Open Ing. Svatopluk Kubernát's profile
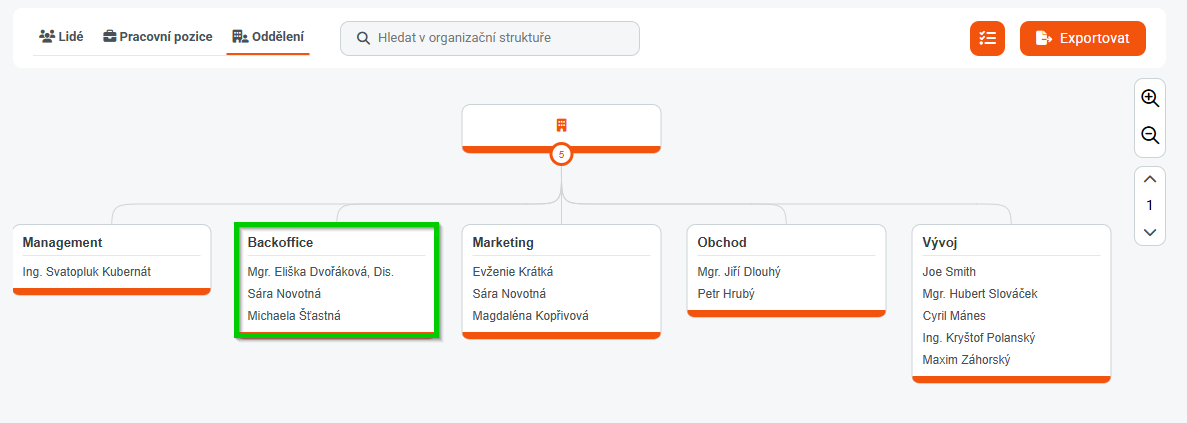Screen dimensions: 1187x423 (x=87, y=272)
